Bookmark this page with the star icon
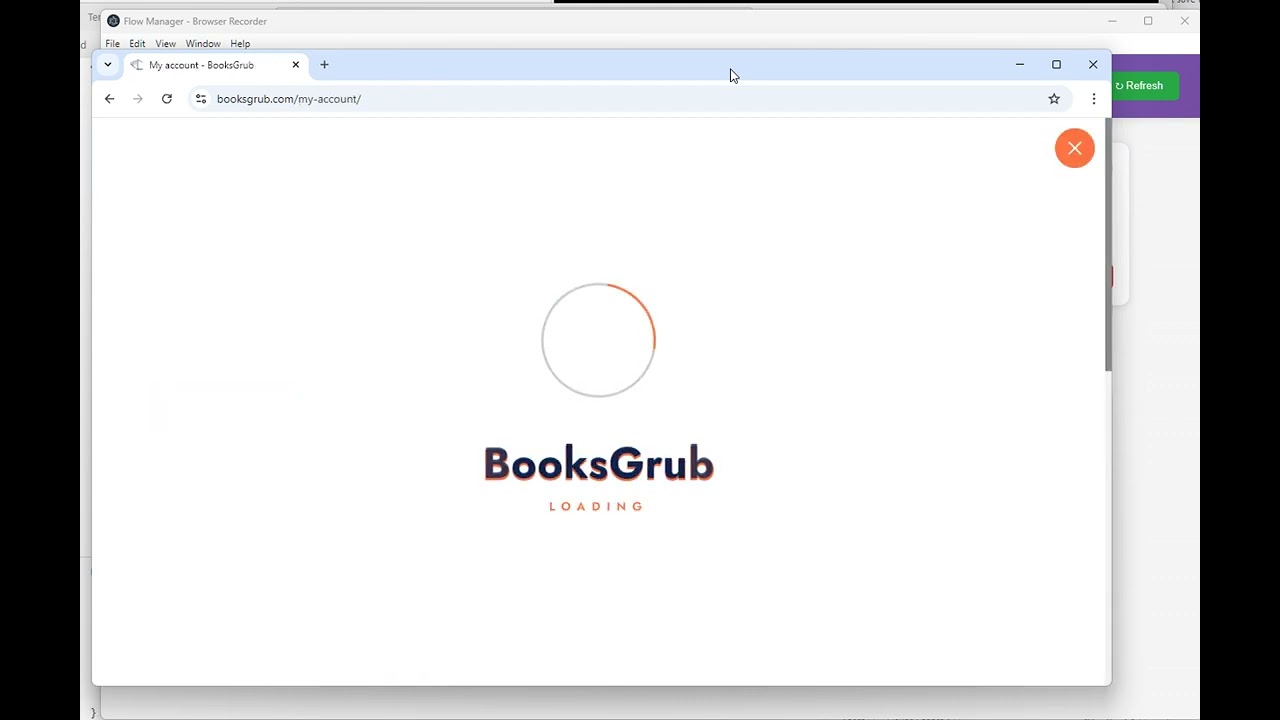The width and height of the screenshot is (1280, 720). coord(1054,99)
